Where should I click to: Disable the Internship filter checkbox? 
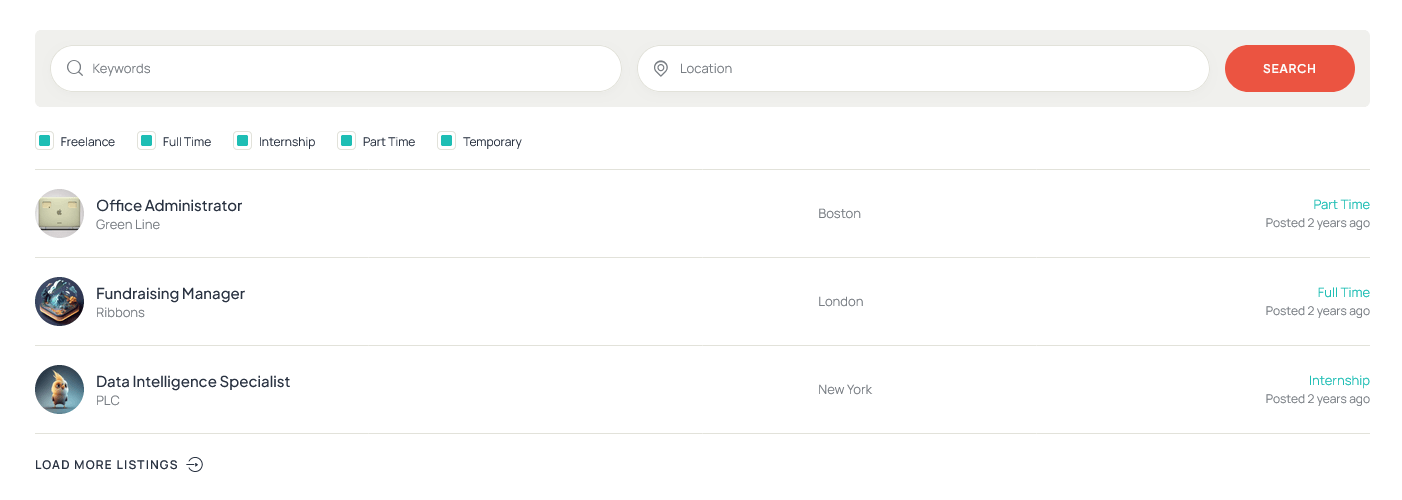coord(242,141)
